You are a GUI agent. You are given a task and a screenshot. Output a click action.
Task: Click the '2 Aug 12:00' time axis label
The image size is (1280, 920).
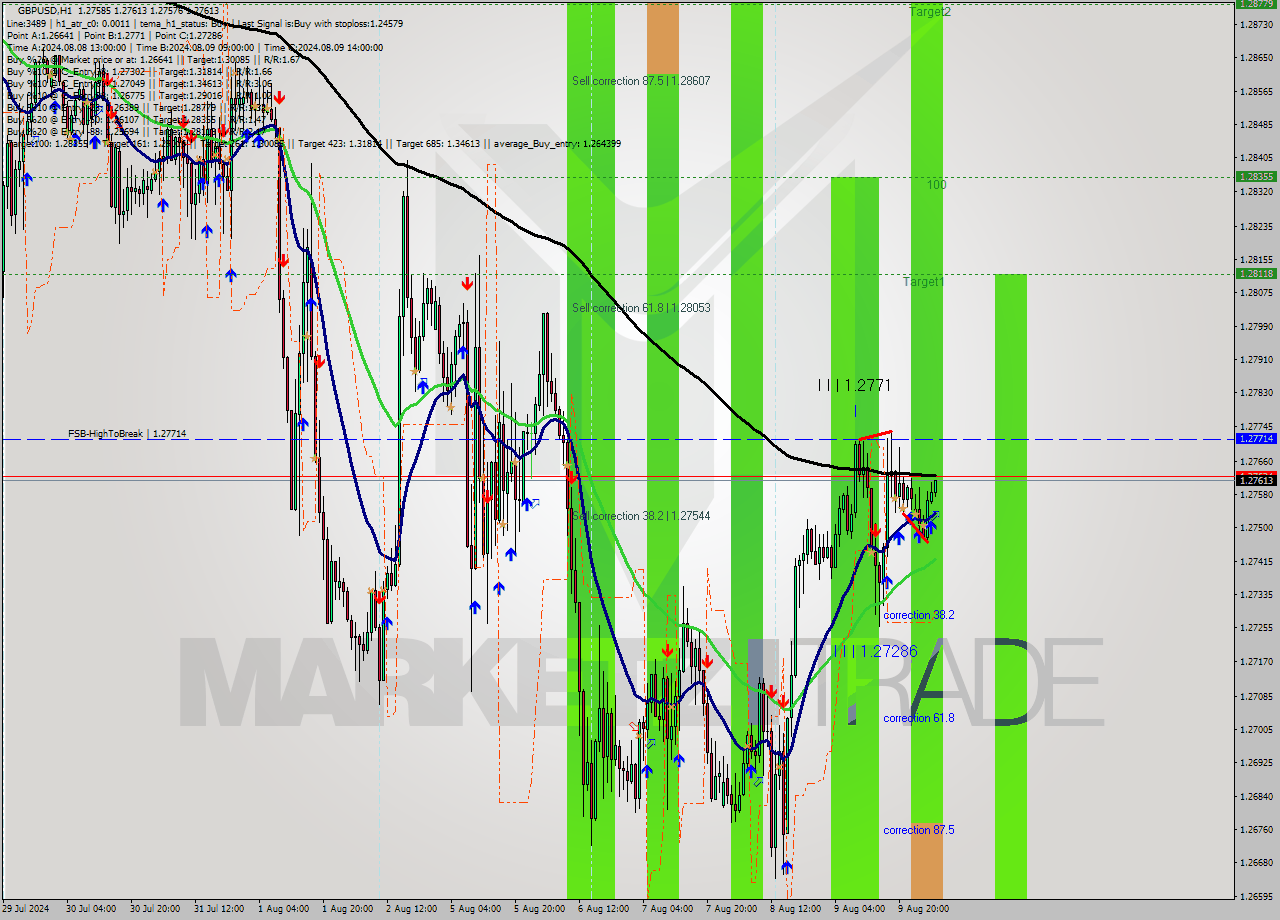pos(411,909)
